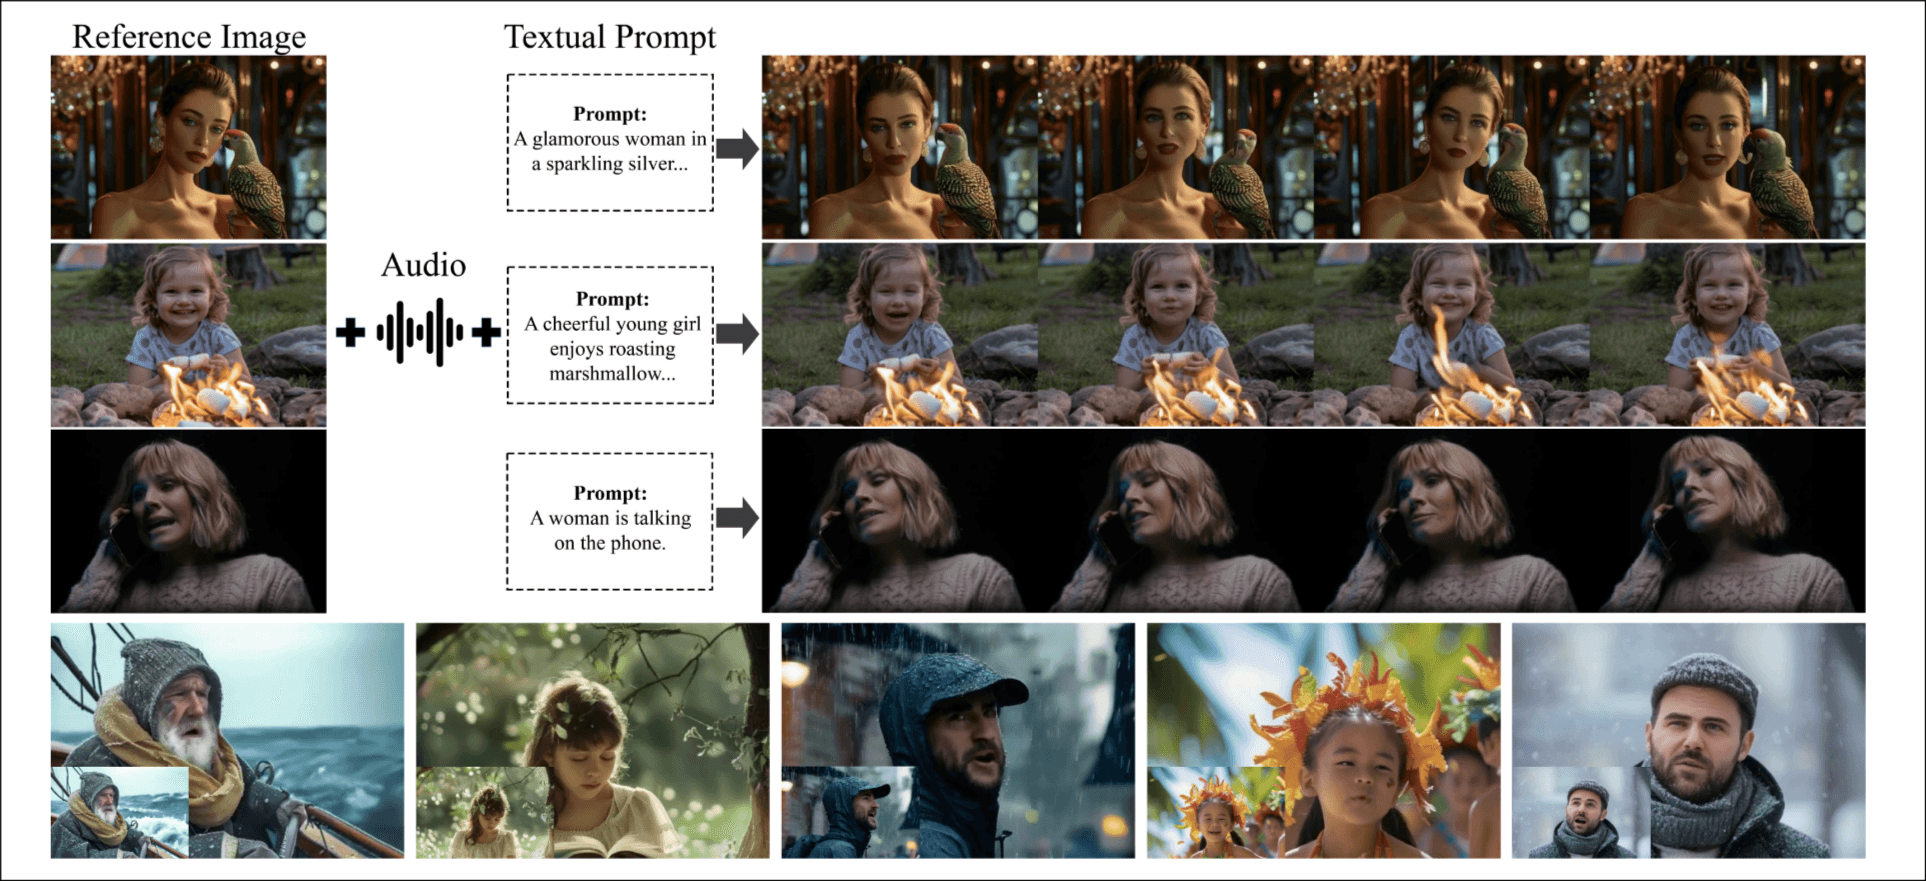Click the plus sign left of the waveform
The height and width of the screenshot is (881, 1926).
tap(350, 332)
